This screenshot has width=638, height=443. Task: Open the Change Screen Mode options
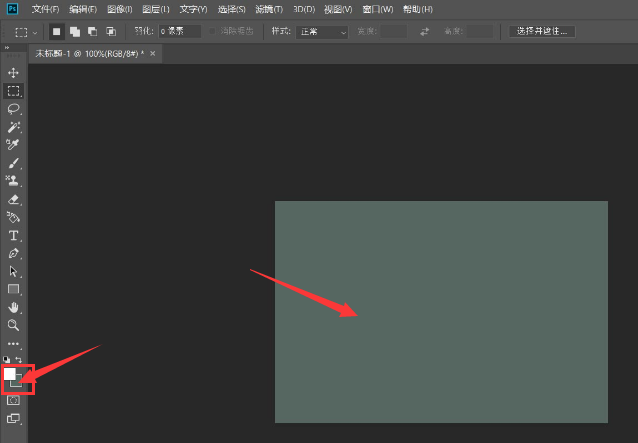14,418
